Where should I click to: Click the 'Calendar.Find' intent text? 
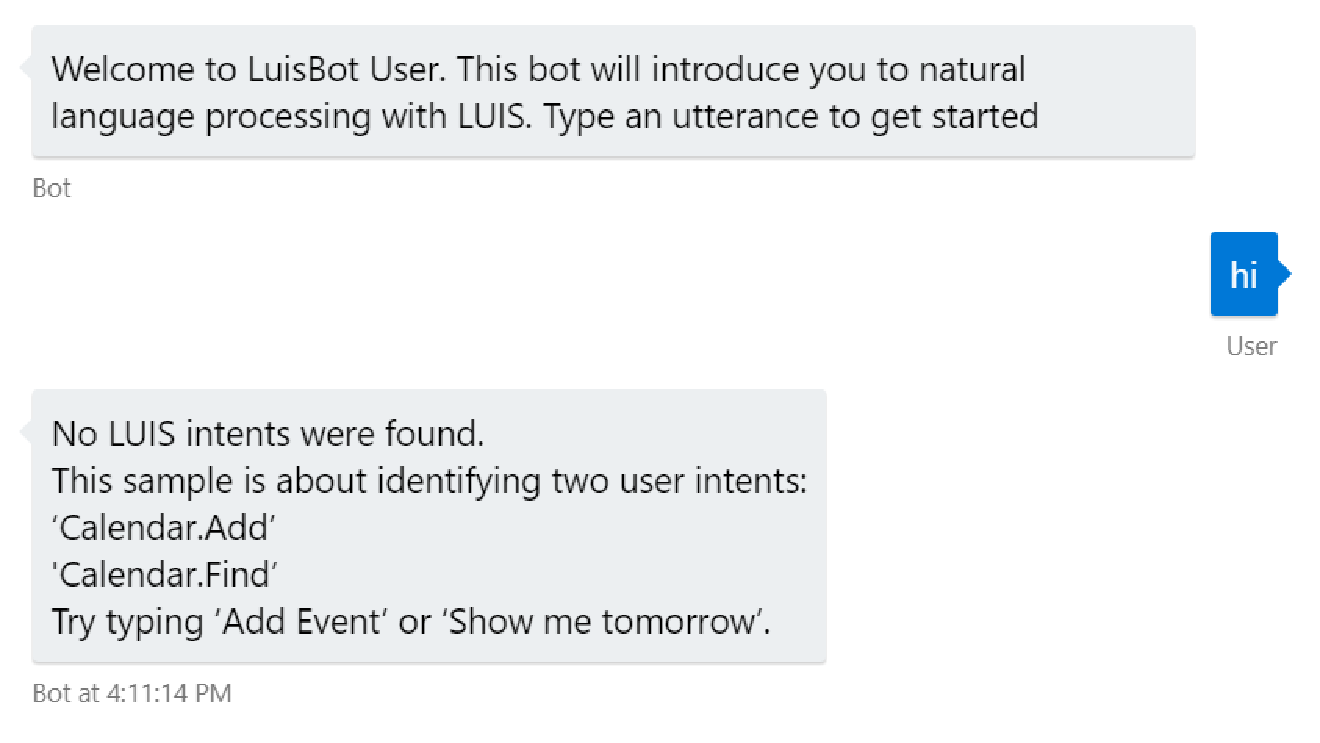pos(166,575)
